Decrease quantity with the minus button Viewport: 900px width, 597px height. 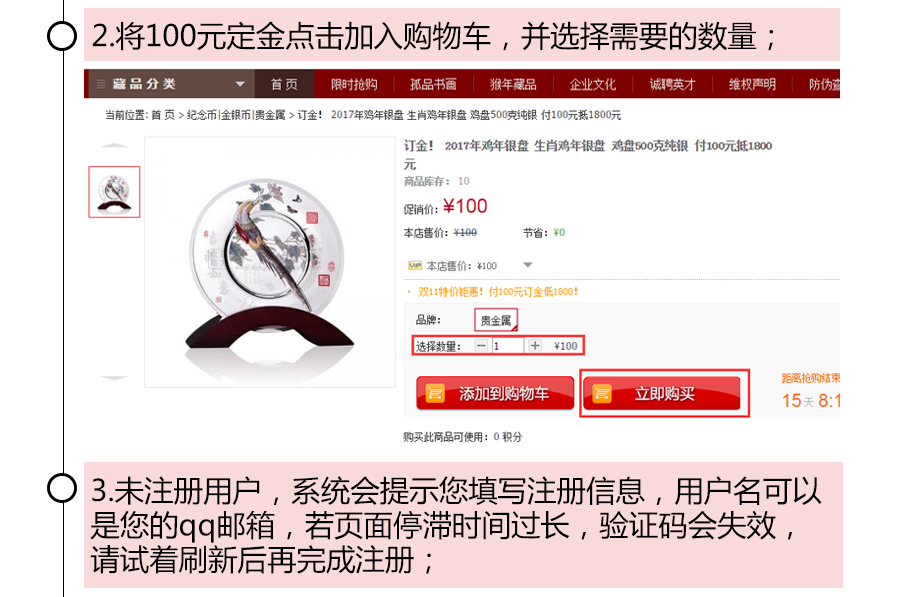point(482,346)
